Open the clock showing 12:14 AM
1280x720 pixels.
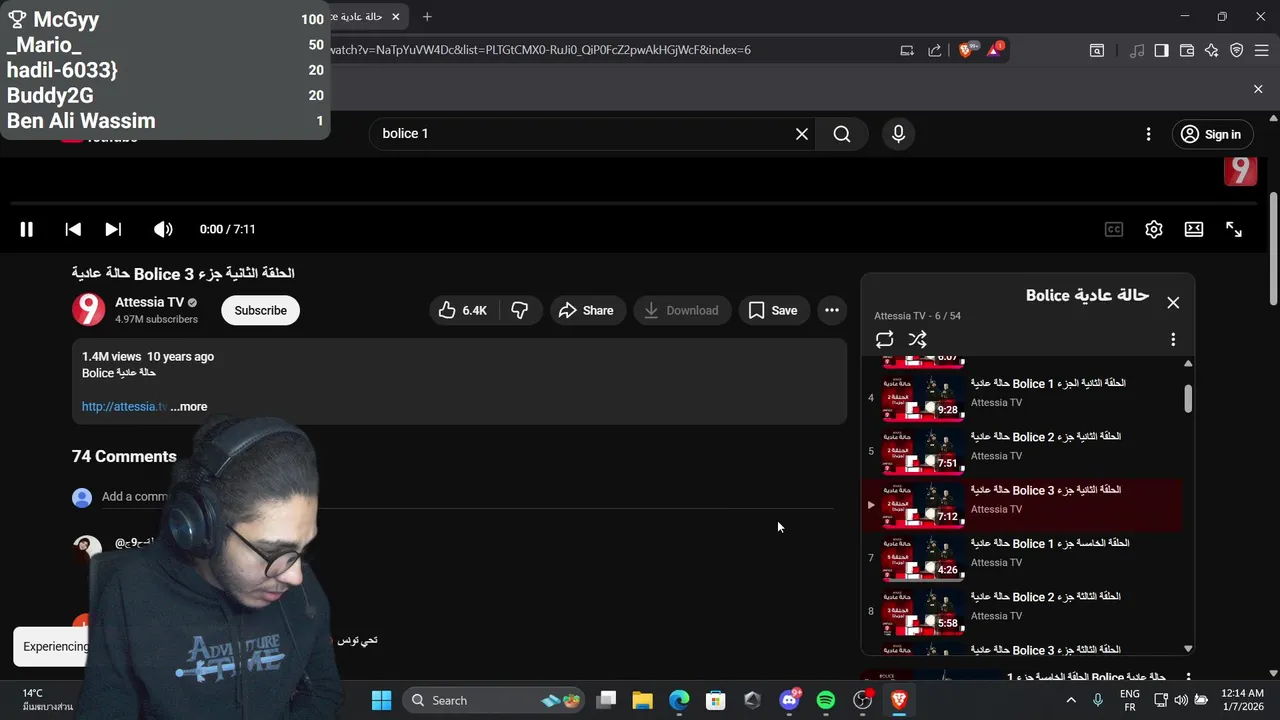pyautogui.click(x=1242, y=700)
